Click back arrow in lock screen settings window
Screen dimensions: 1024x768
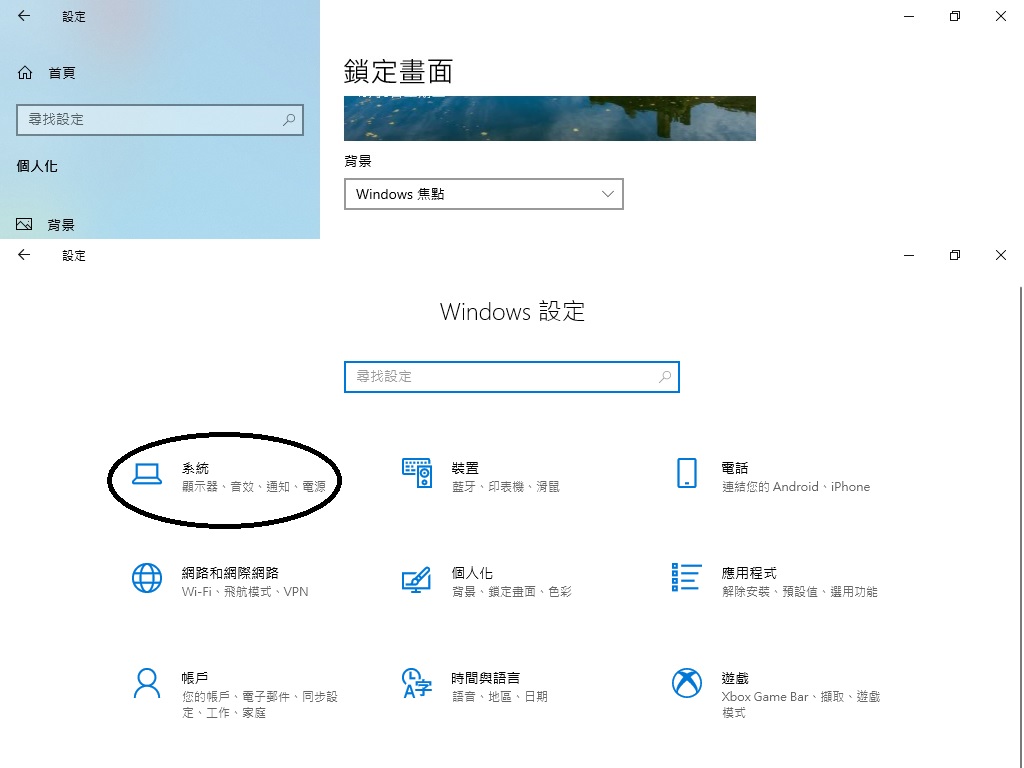[24, 16]
